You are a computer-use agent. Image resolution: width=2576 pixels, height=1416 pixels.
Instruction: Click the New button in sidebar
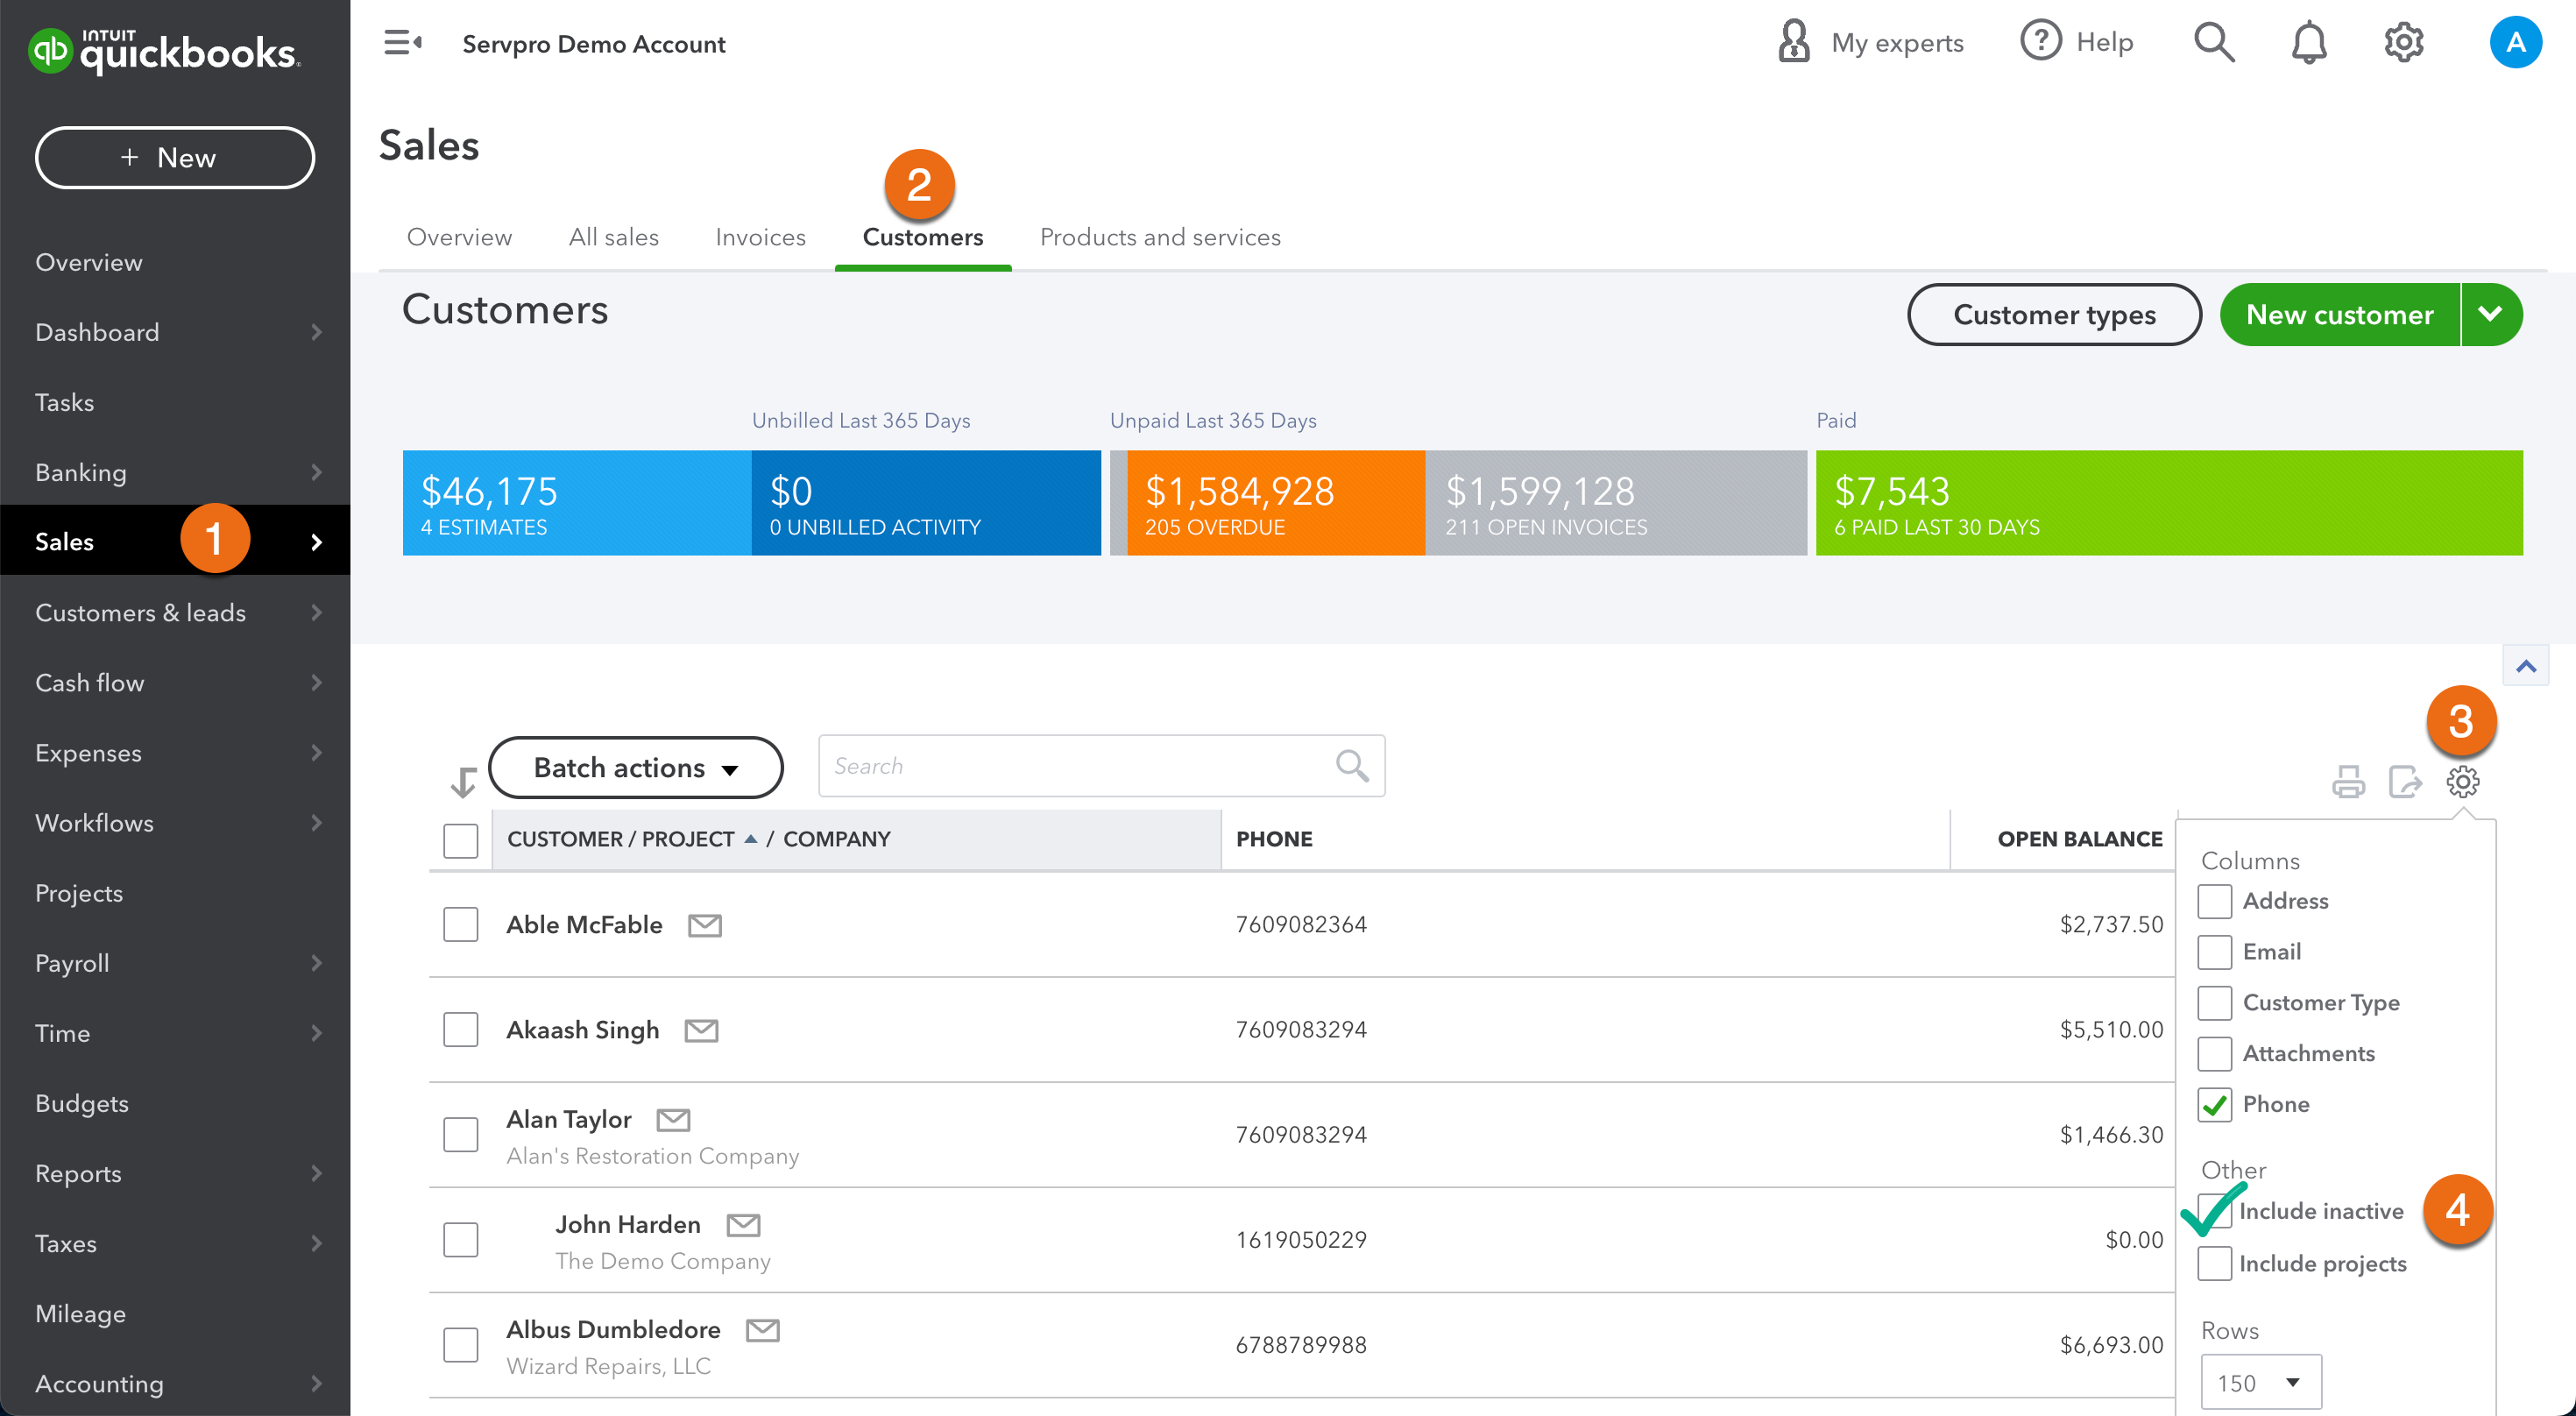175,157
